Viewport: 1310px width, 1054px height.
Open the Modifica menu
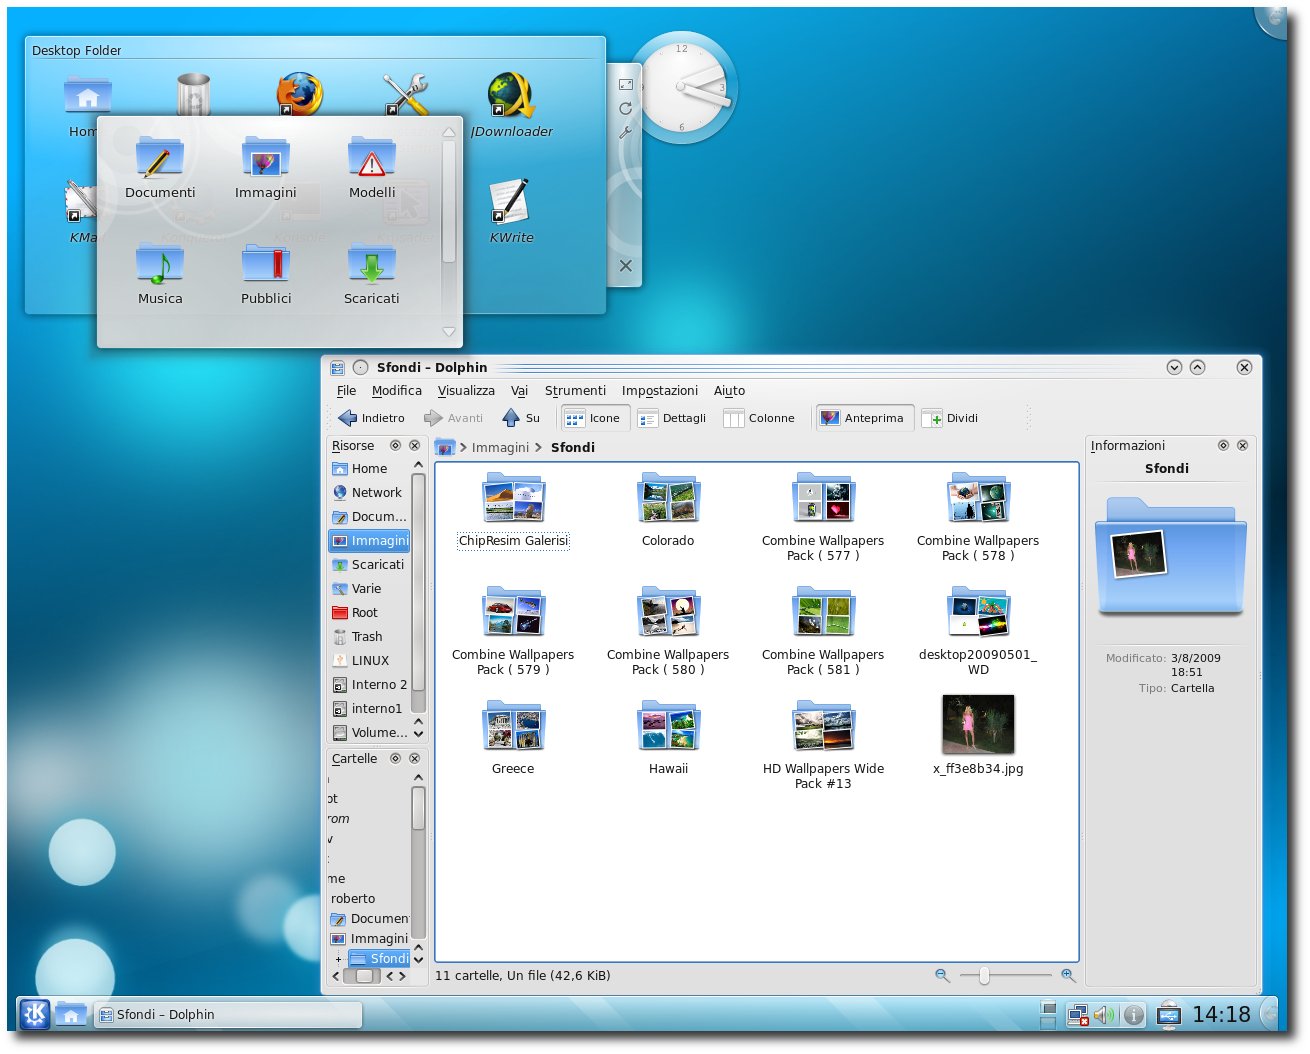coord(397,391)
